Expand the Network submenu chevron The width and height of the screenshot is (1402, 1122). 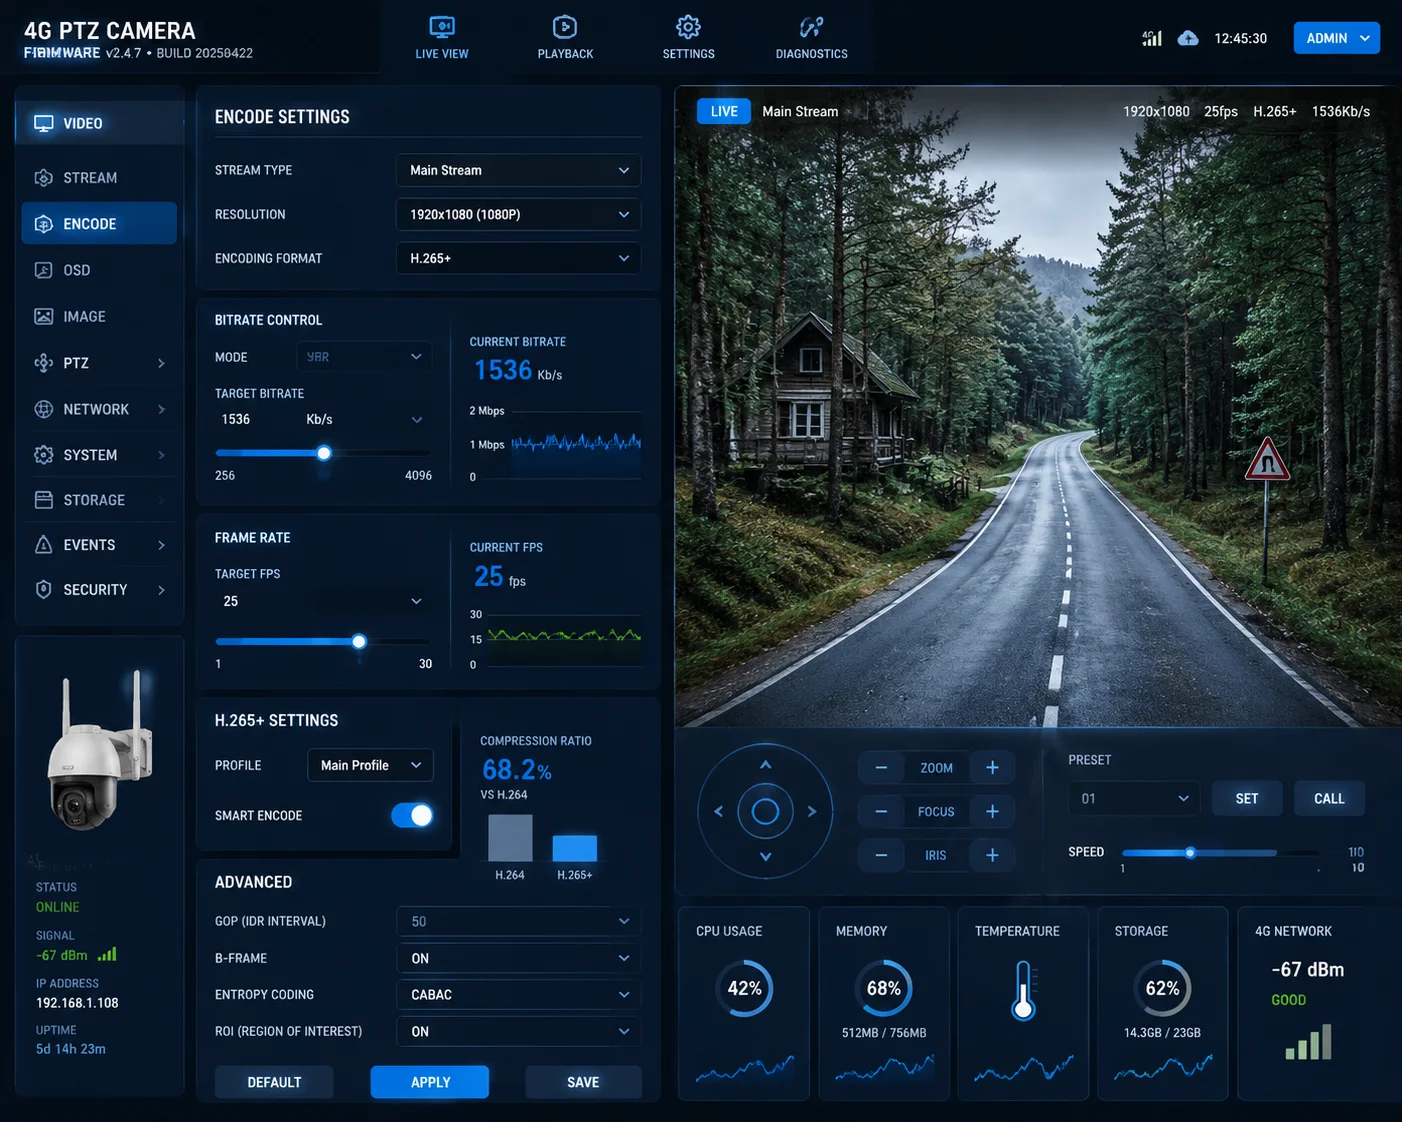pyautogui.click(x=161, y=409)
